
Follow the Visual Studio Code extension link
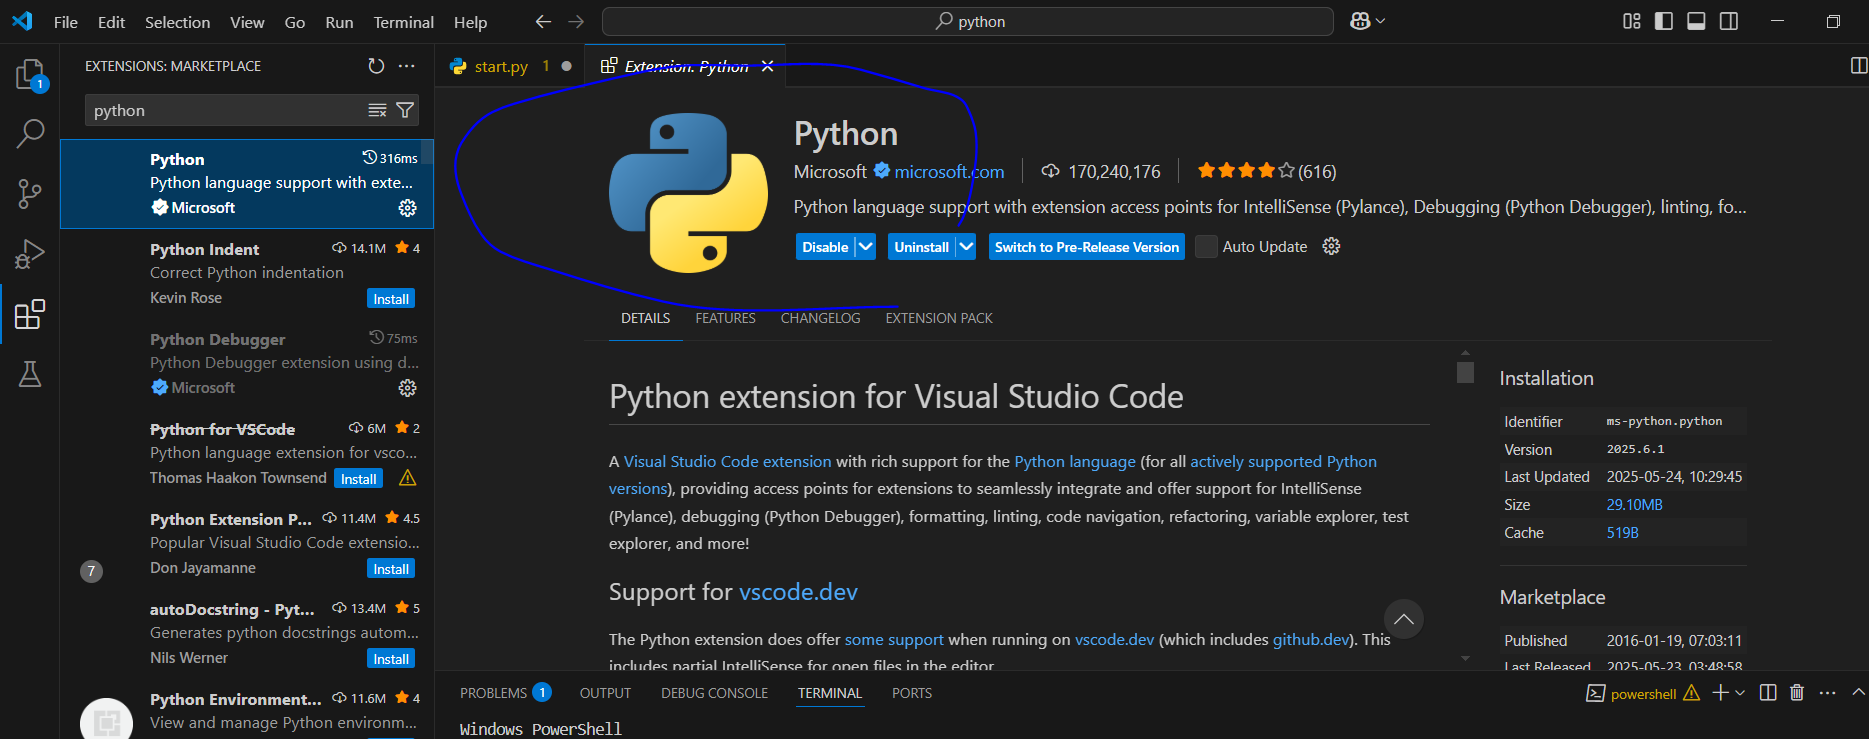click(x=727, y=461)
